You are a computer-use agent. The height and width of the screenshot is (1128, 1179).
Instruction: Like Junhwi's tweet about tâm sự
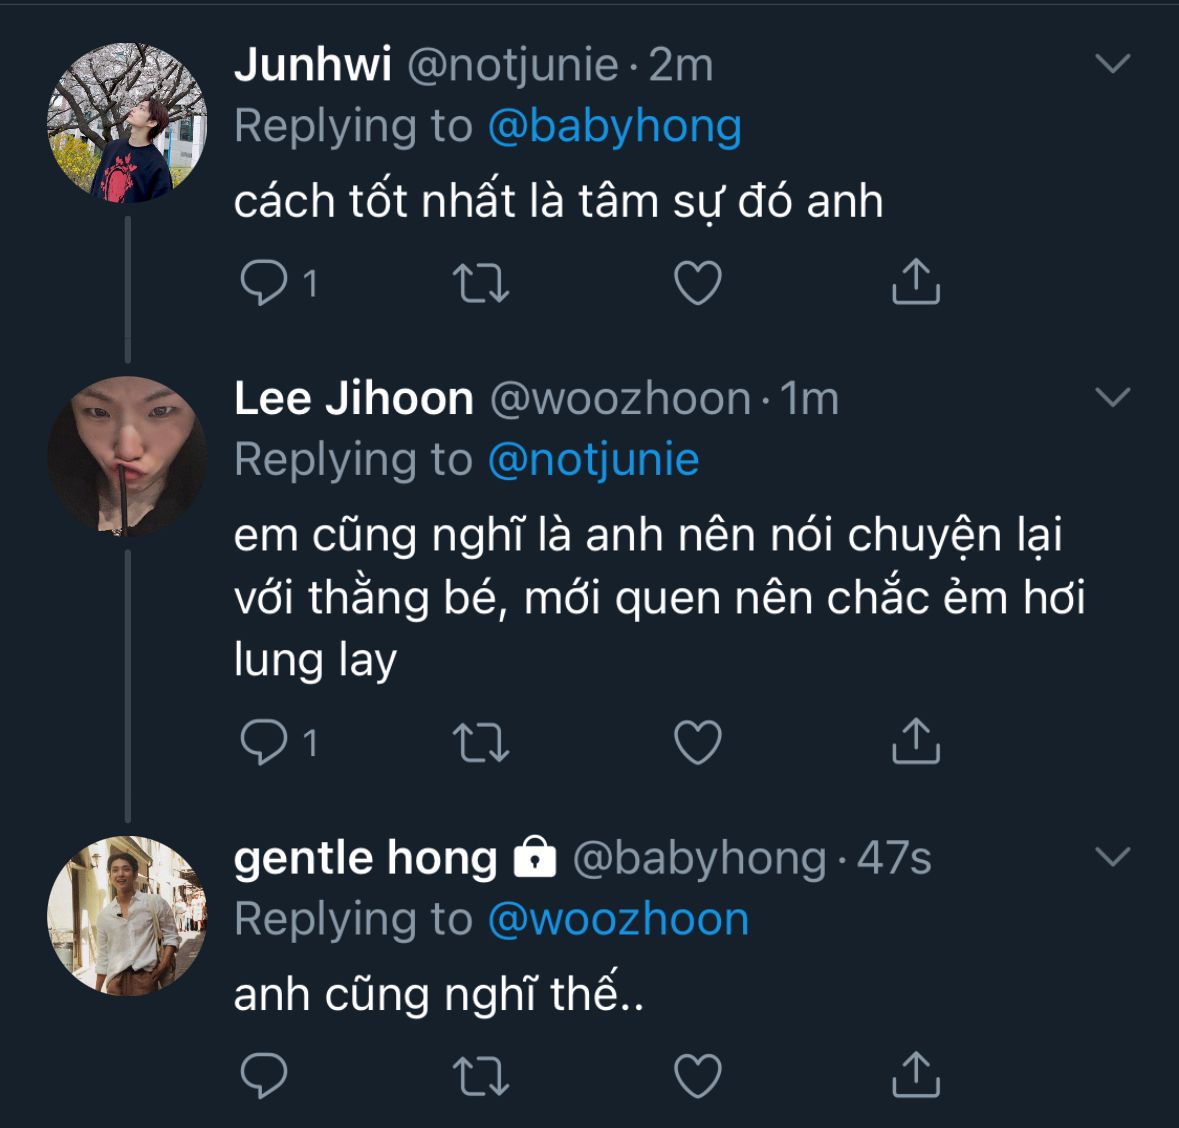pyautogui.click(x=697, y=283)
